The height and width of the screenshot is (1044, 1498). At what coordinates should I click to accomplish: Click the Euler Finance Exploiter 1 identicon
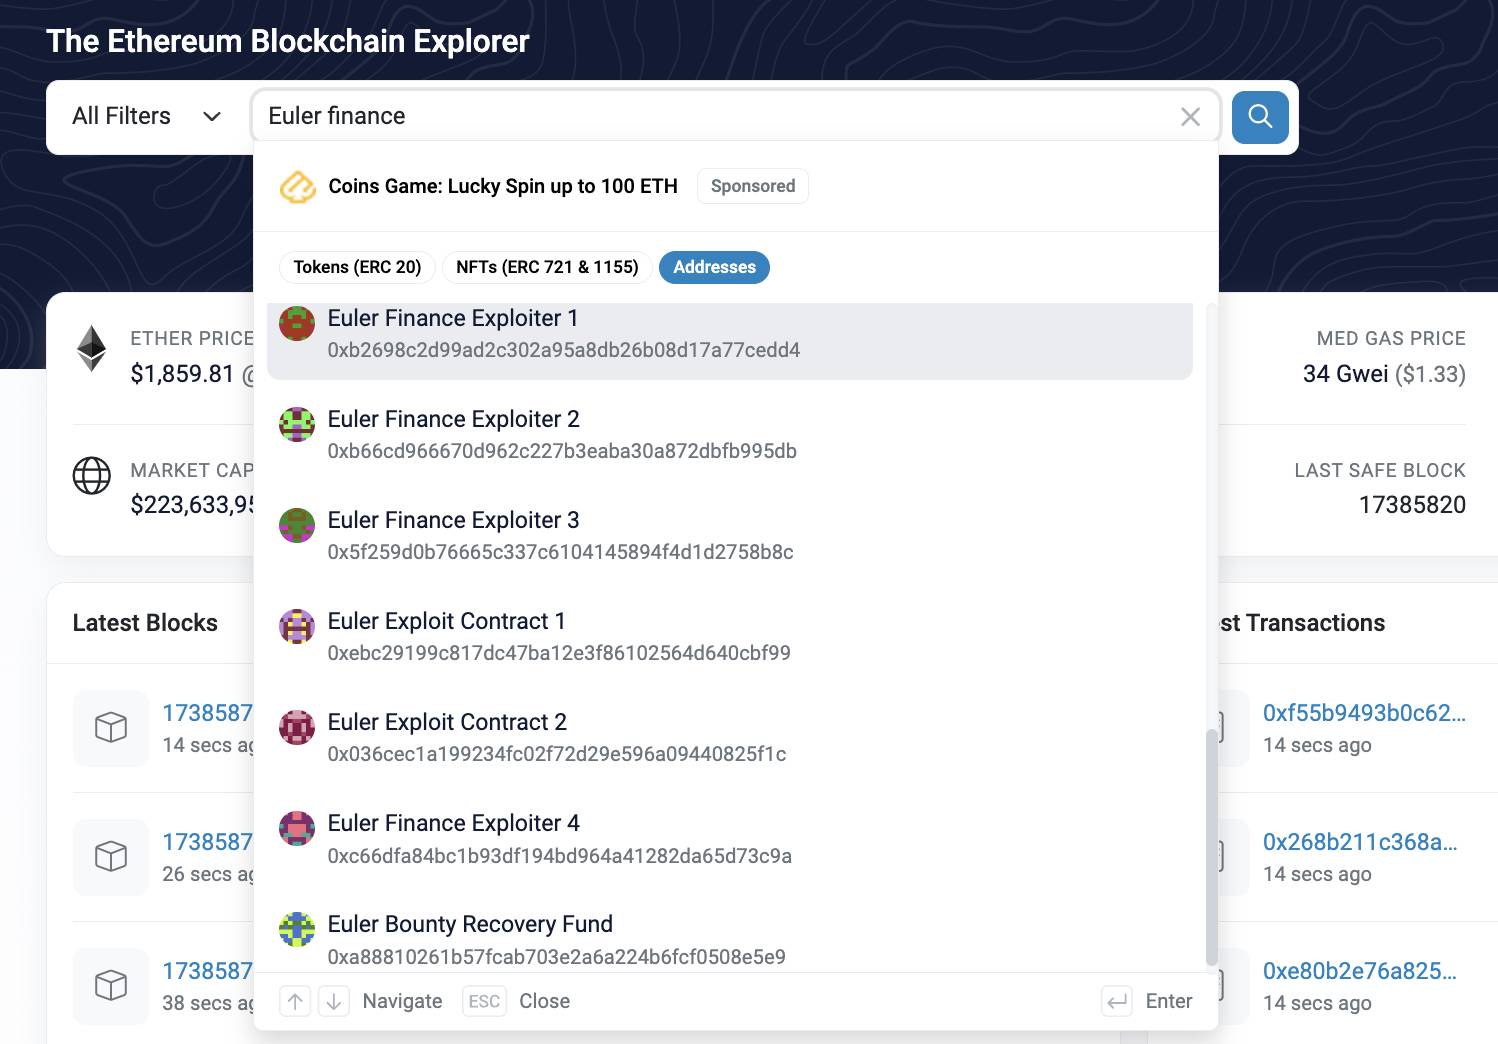pyautogui.click(x=297, y=323)
